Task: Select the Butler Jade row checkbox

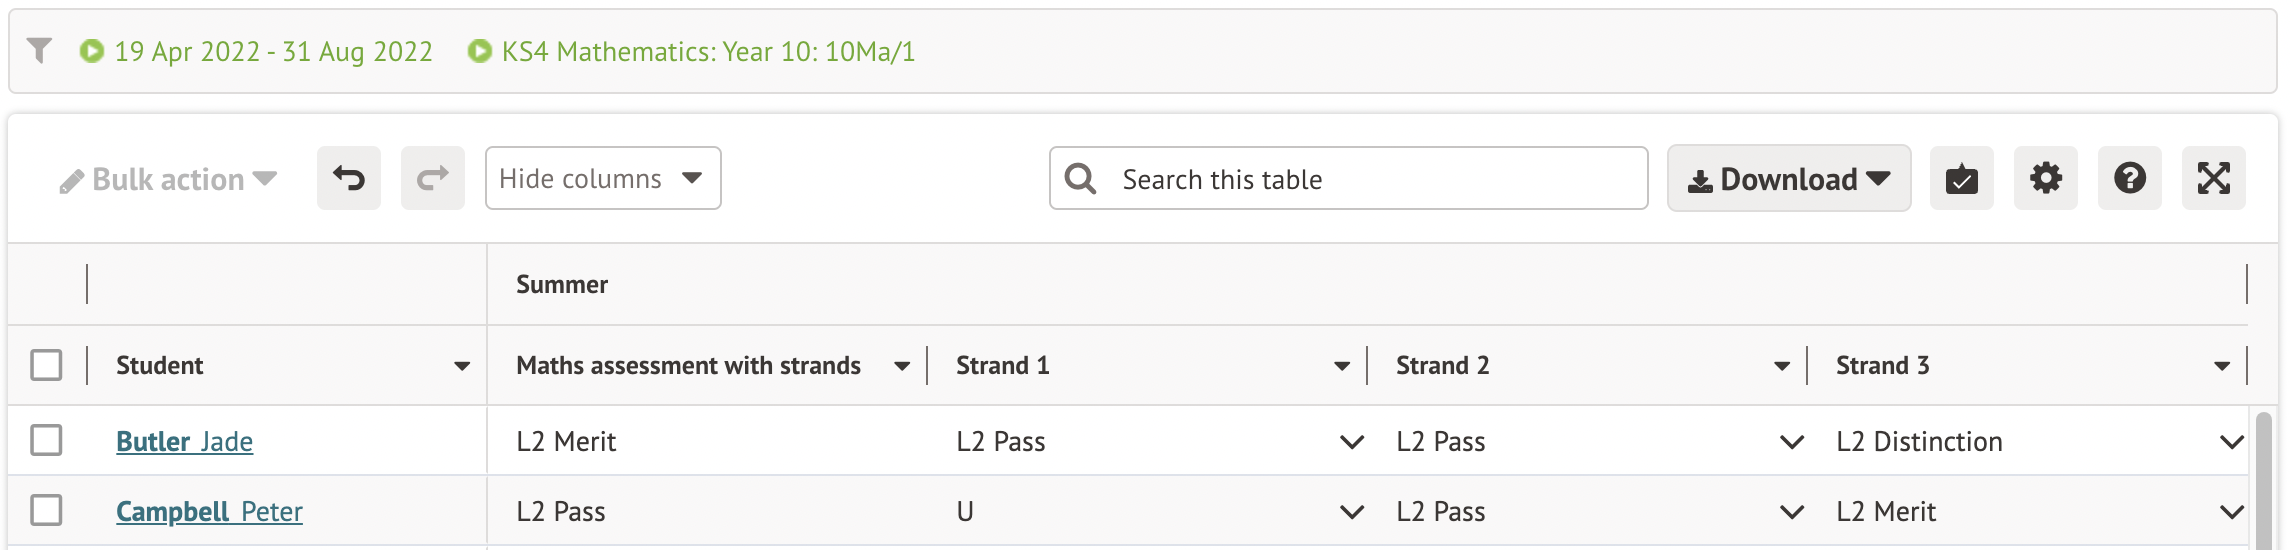Action: click(46, 440)
